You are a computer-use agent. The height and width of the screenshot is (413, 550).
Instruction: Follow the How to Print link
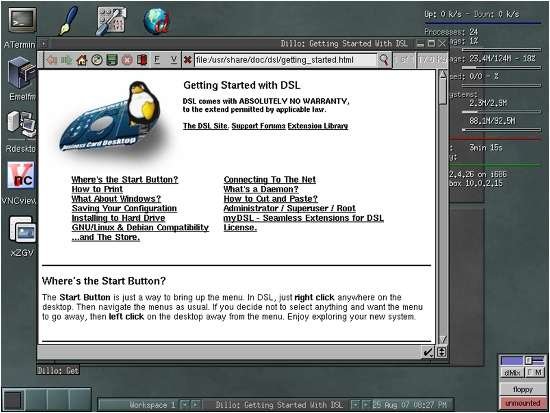pos(97,189)
